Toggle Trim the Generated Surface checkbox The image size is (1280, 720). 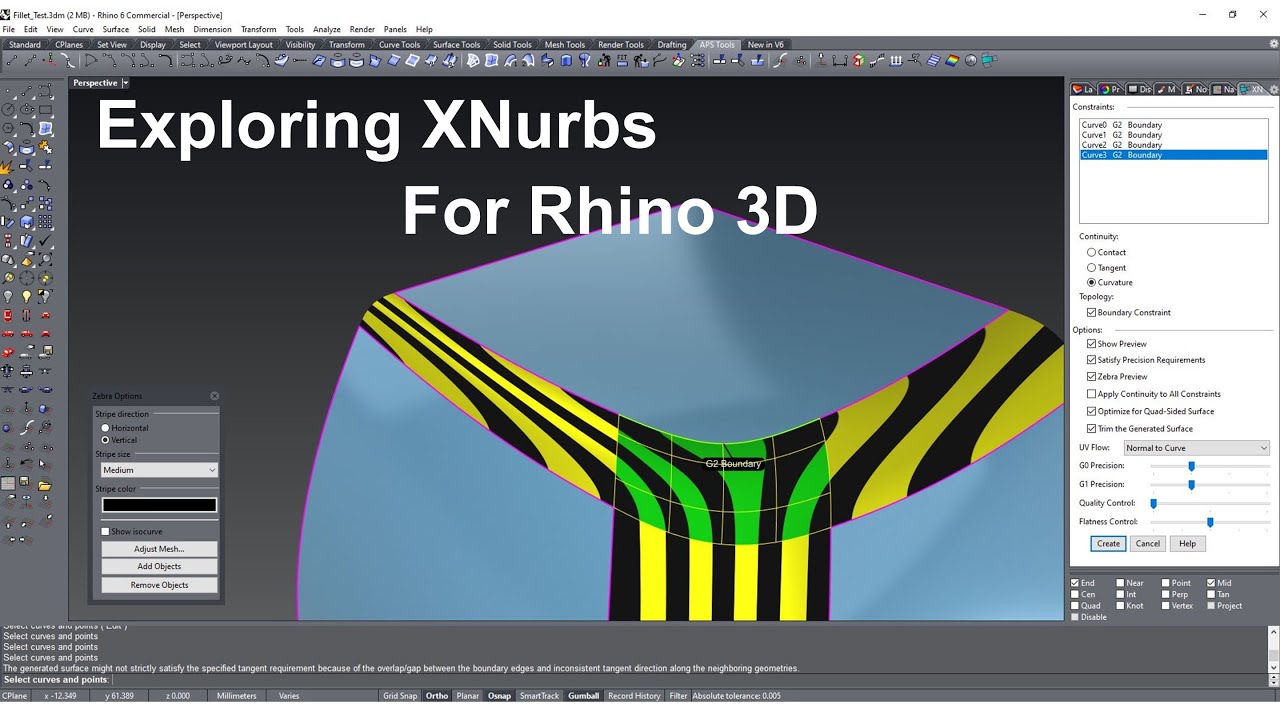[x=1092, y=428]
